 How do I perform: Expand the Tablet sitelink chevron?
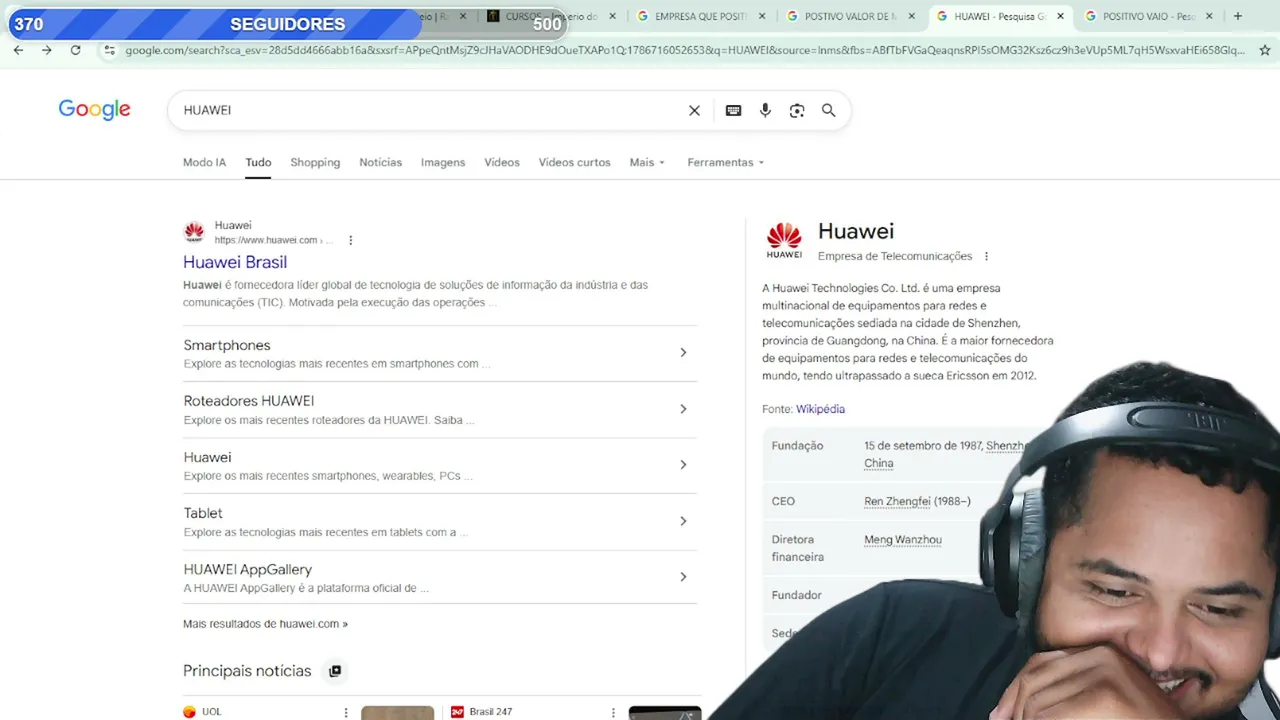683,521
